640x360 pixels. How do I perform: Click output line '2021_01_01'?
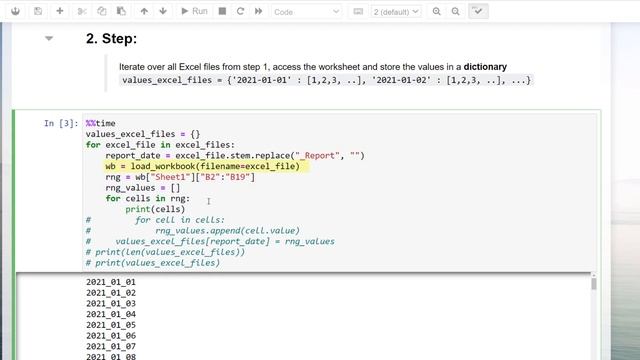tap(111, 282)
